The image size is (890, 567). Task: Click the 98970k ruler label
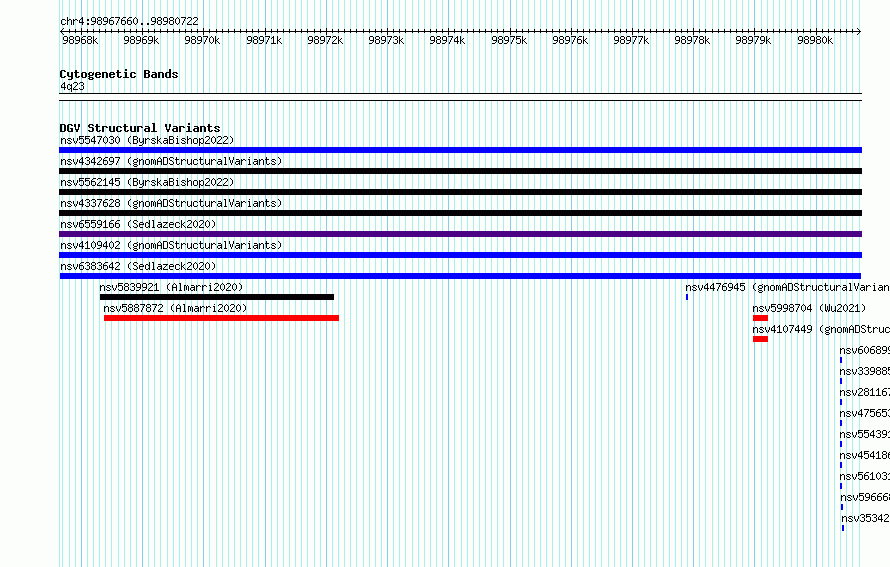coord(202,40)
